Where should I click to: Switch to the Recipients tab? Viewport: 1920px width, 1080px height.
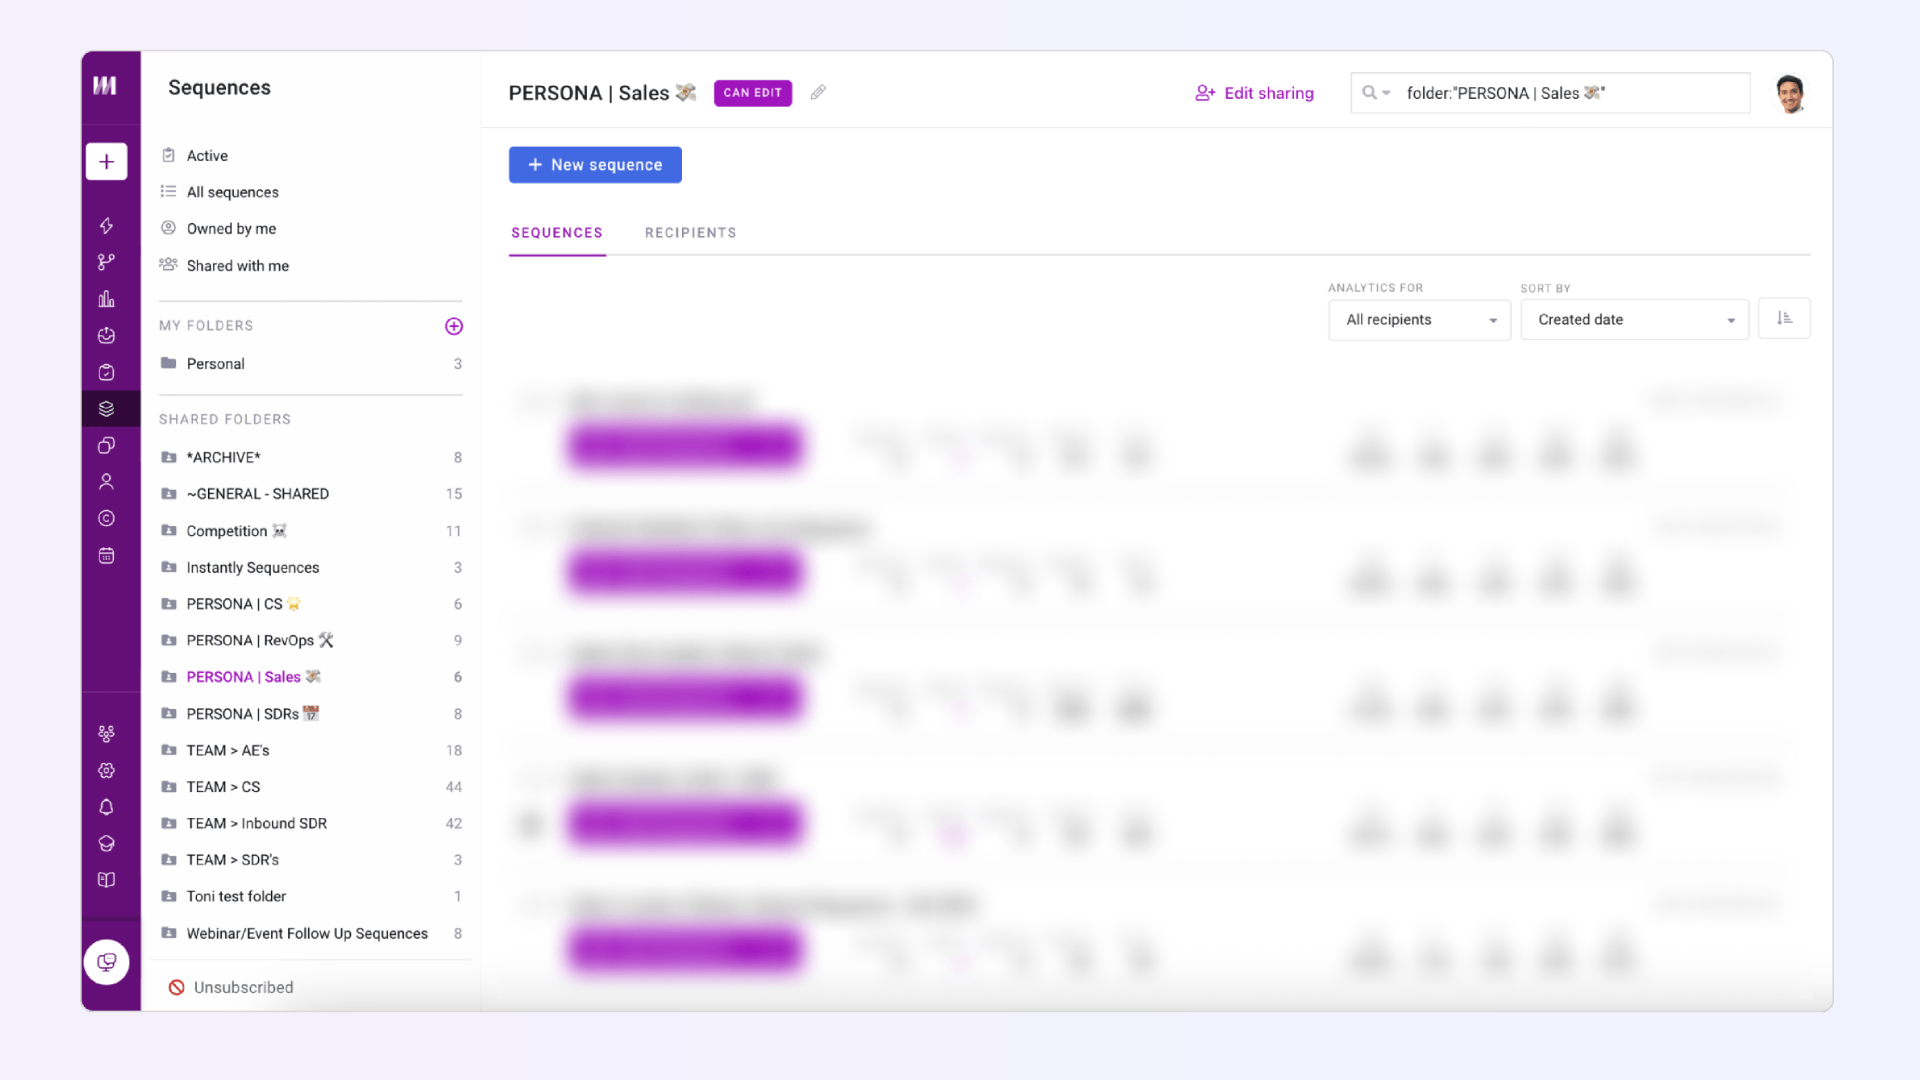(690, 233)
